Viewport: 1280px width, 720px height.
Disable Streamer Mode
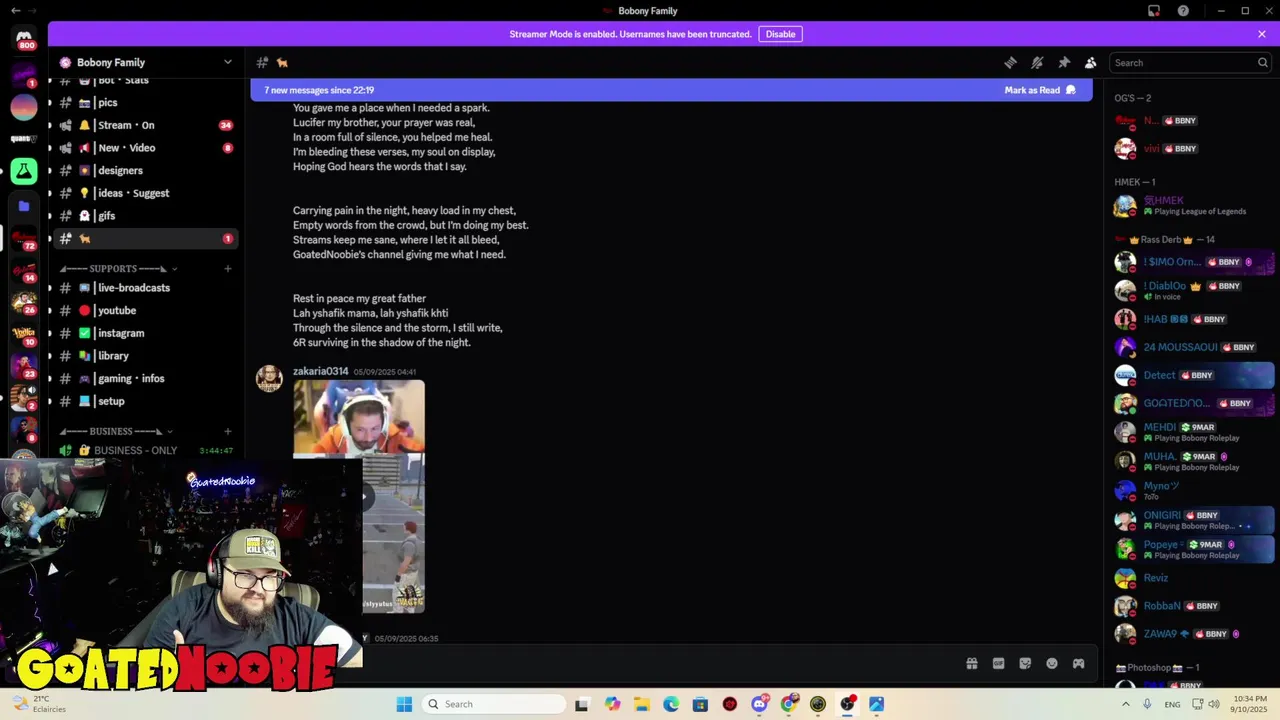tap(780, 34)
